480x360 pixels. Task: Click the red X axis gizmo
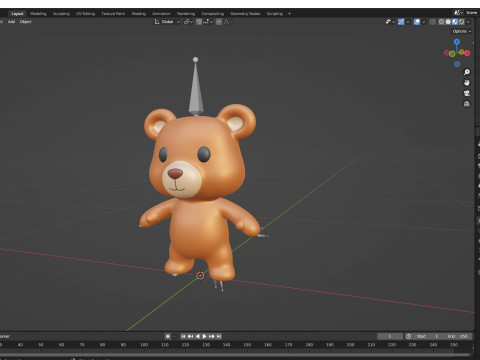[x=467, y=53]
